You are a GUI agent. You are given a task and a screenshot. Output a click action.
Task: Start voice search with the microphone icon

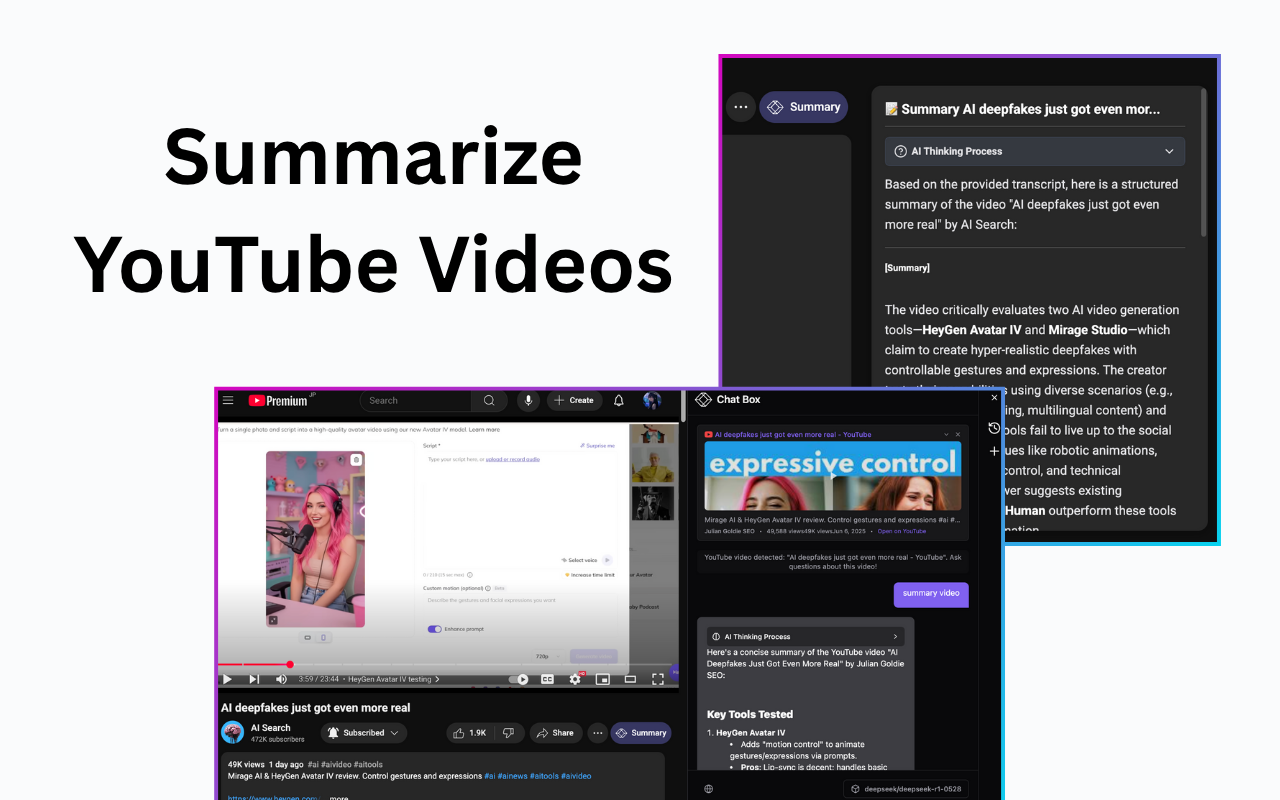[528, 400]
